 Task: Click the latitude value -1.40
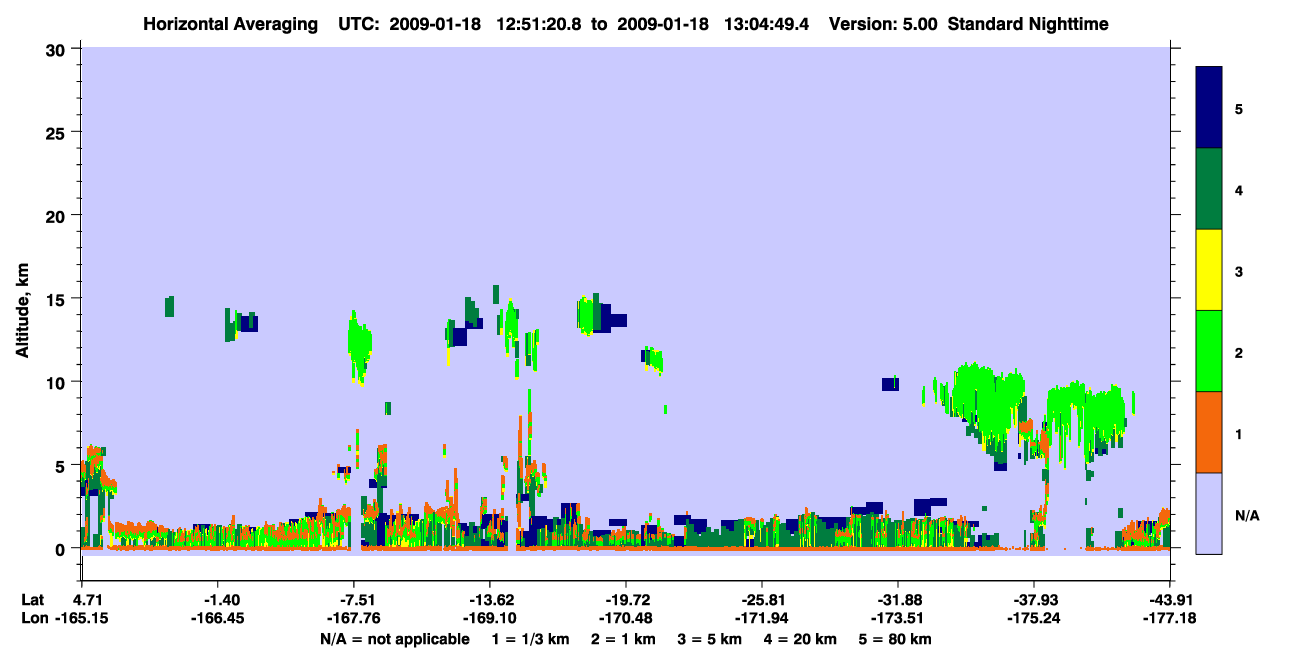pyautogui.click(x=217, y=600)
